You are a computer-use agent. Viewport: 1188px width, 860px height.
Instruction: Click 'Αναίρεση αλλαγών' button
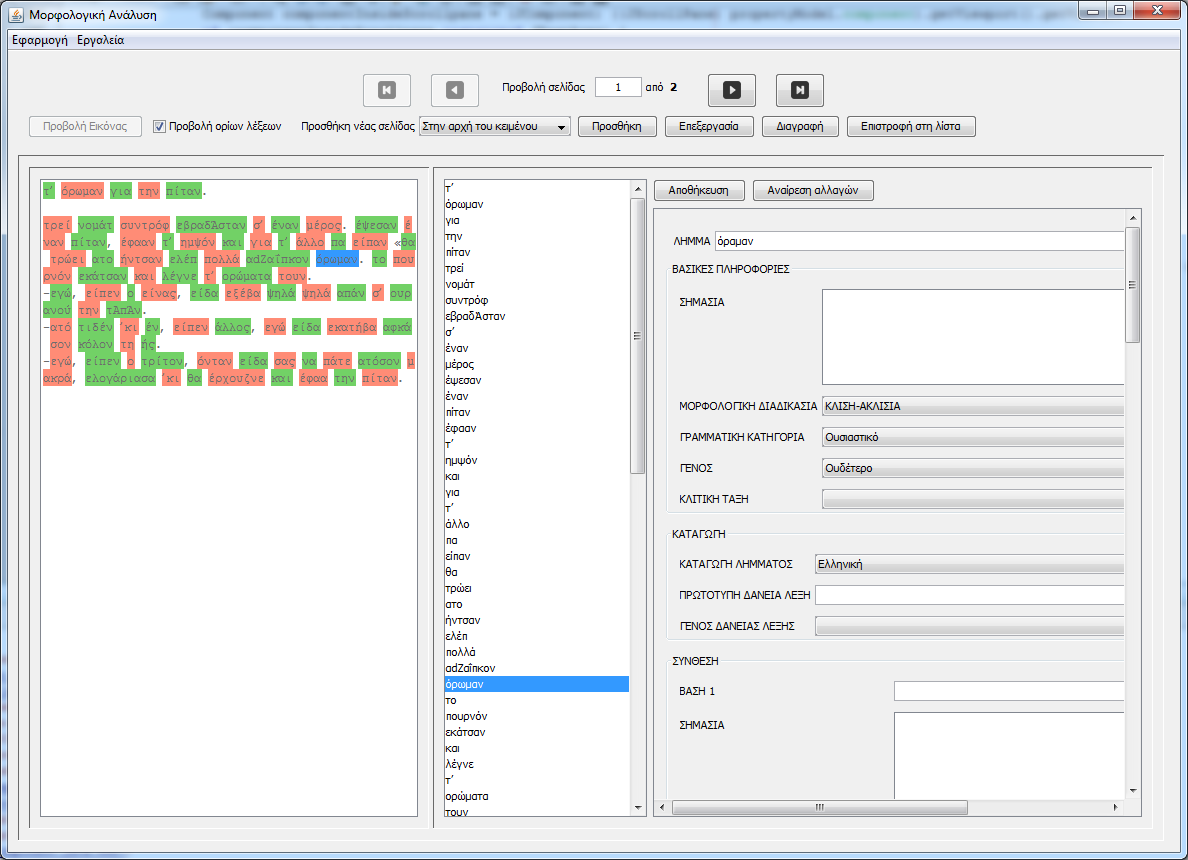point(813,190)
